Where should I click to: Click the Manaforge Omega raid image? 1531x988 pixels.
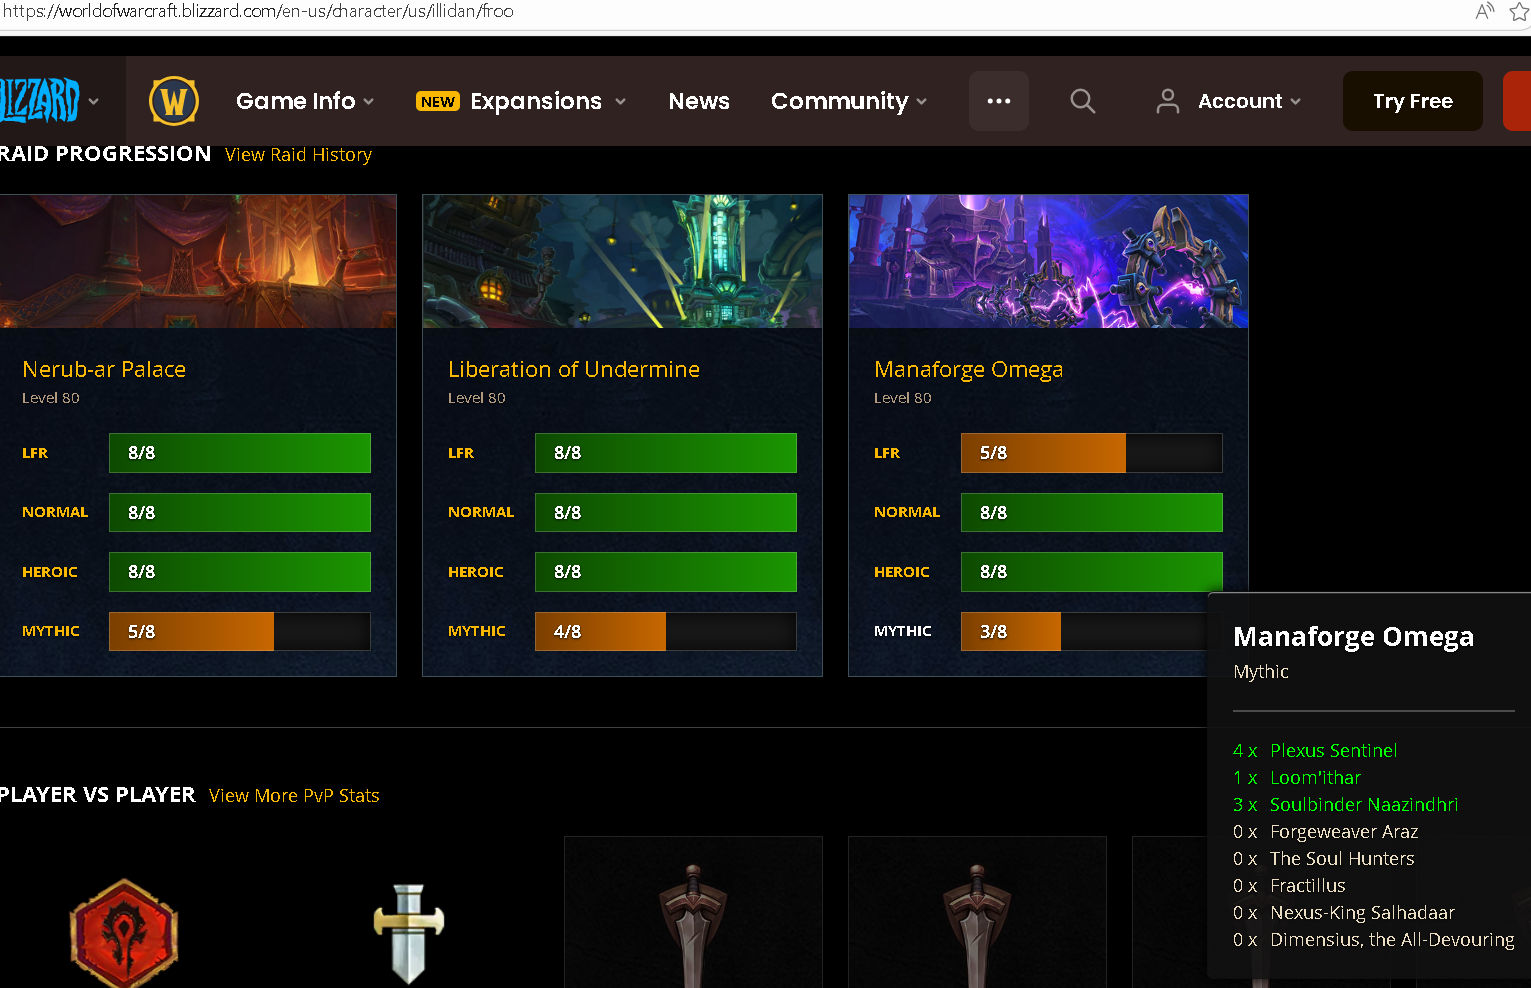tap(1048, 261)
